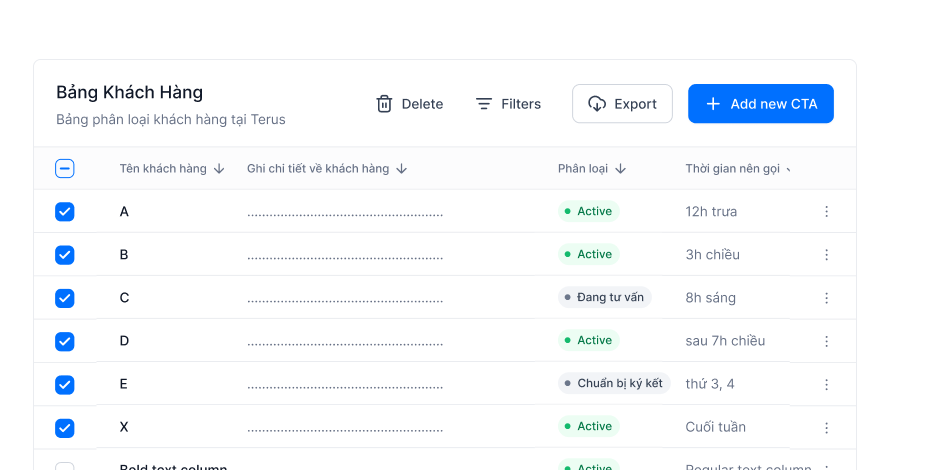Screen dimensions: 927x470
Task: Click the Bảng Khách Hàng title
Action: 129,93
